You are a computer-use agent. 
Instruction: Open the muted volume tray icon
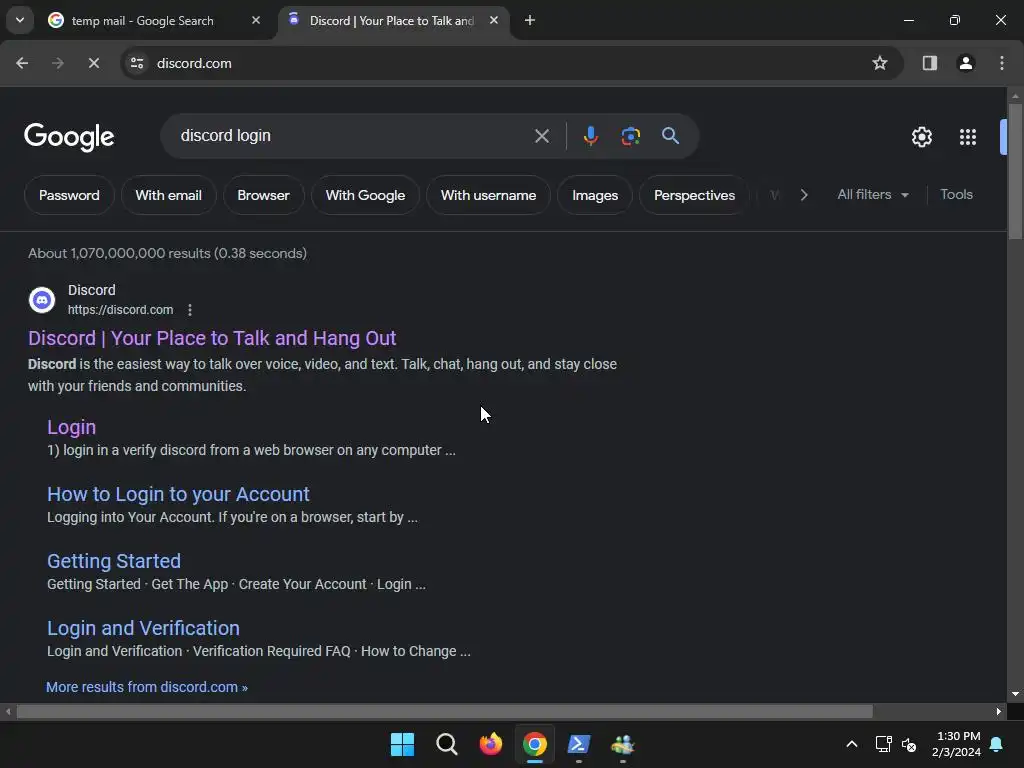click(x=908, y=744)
